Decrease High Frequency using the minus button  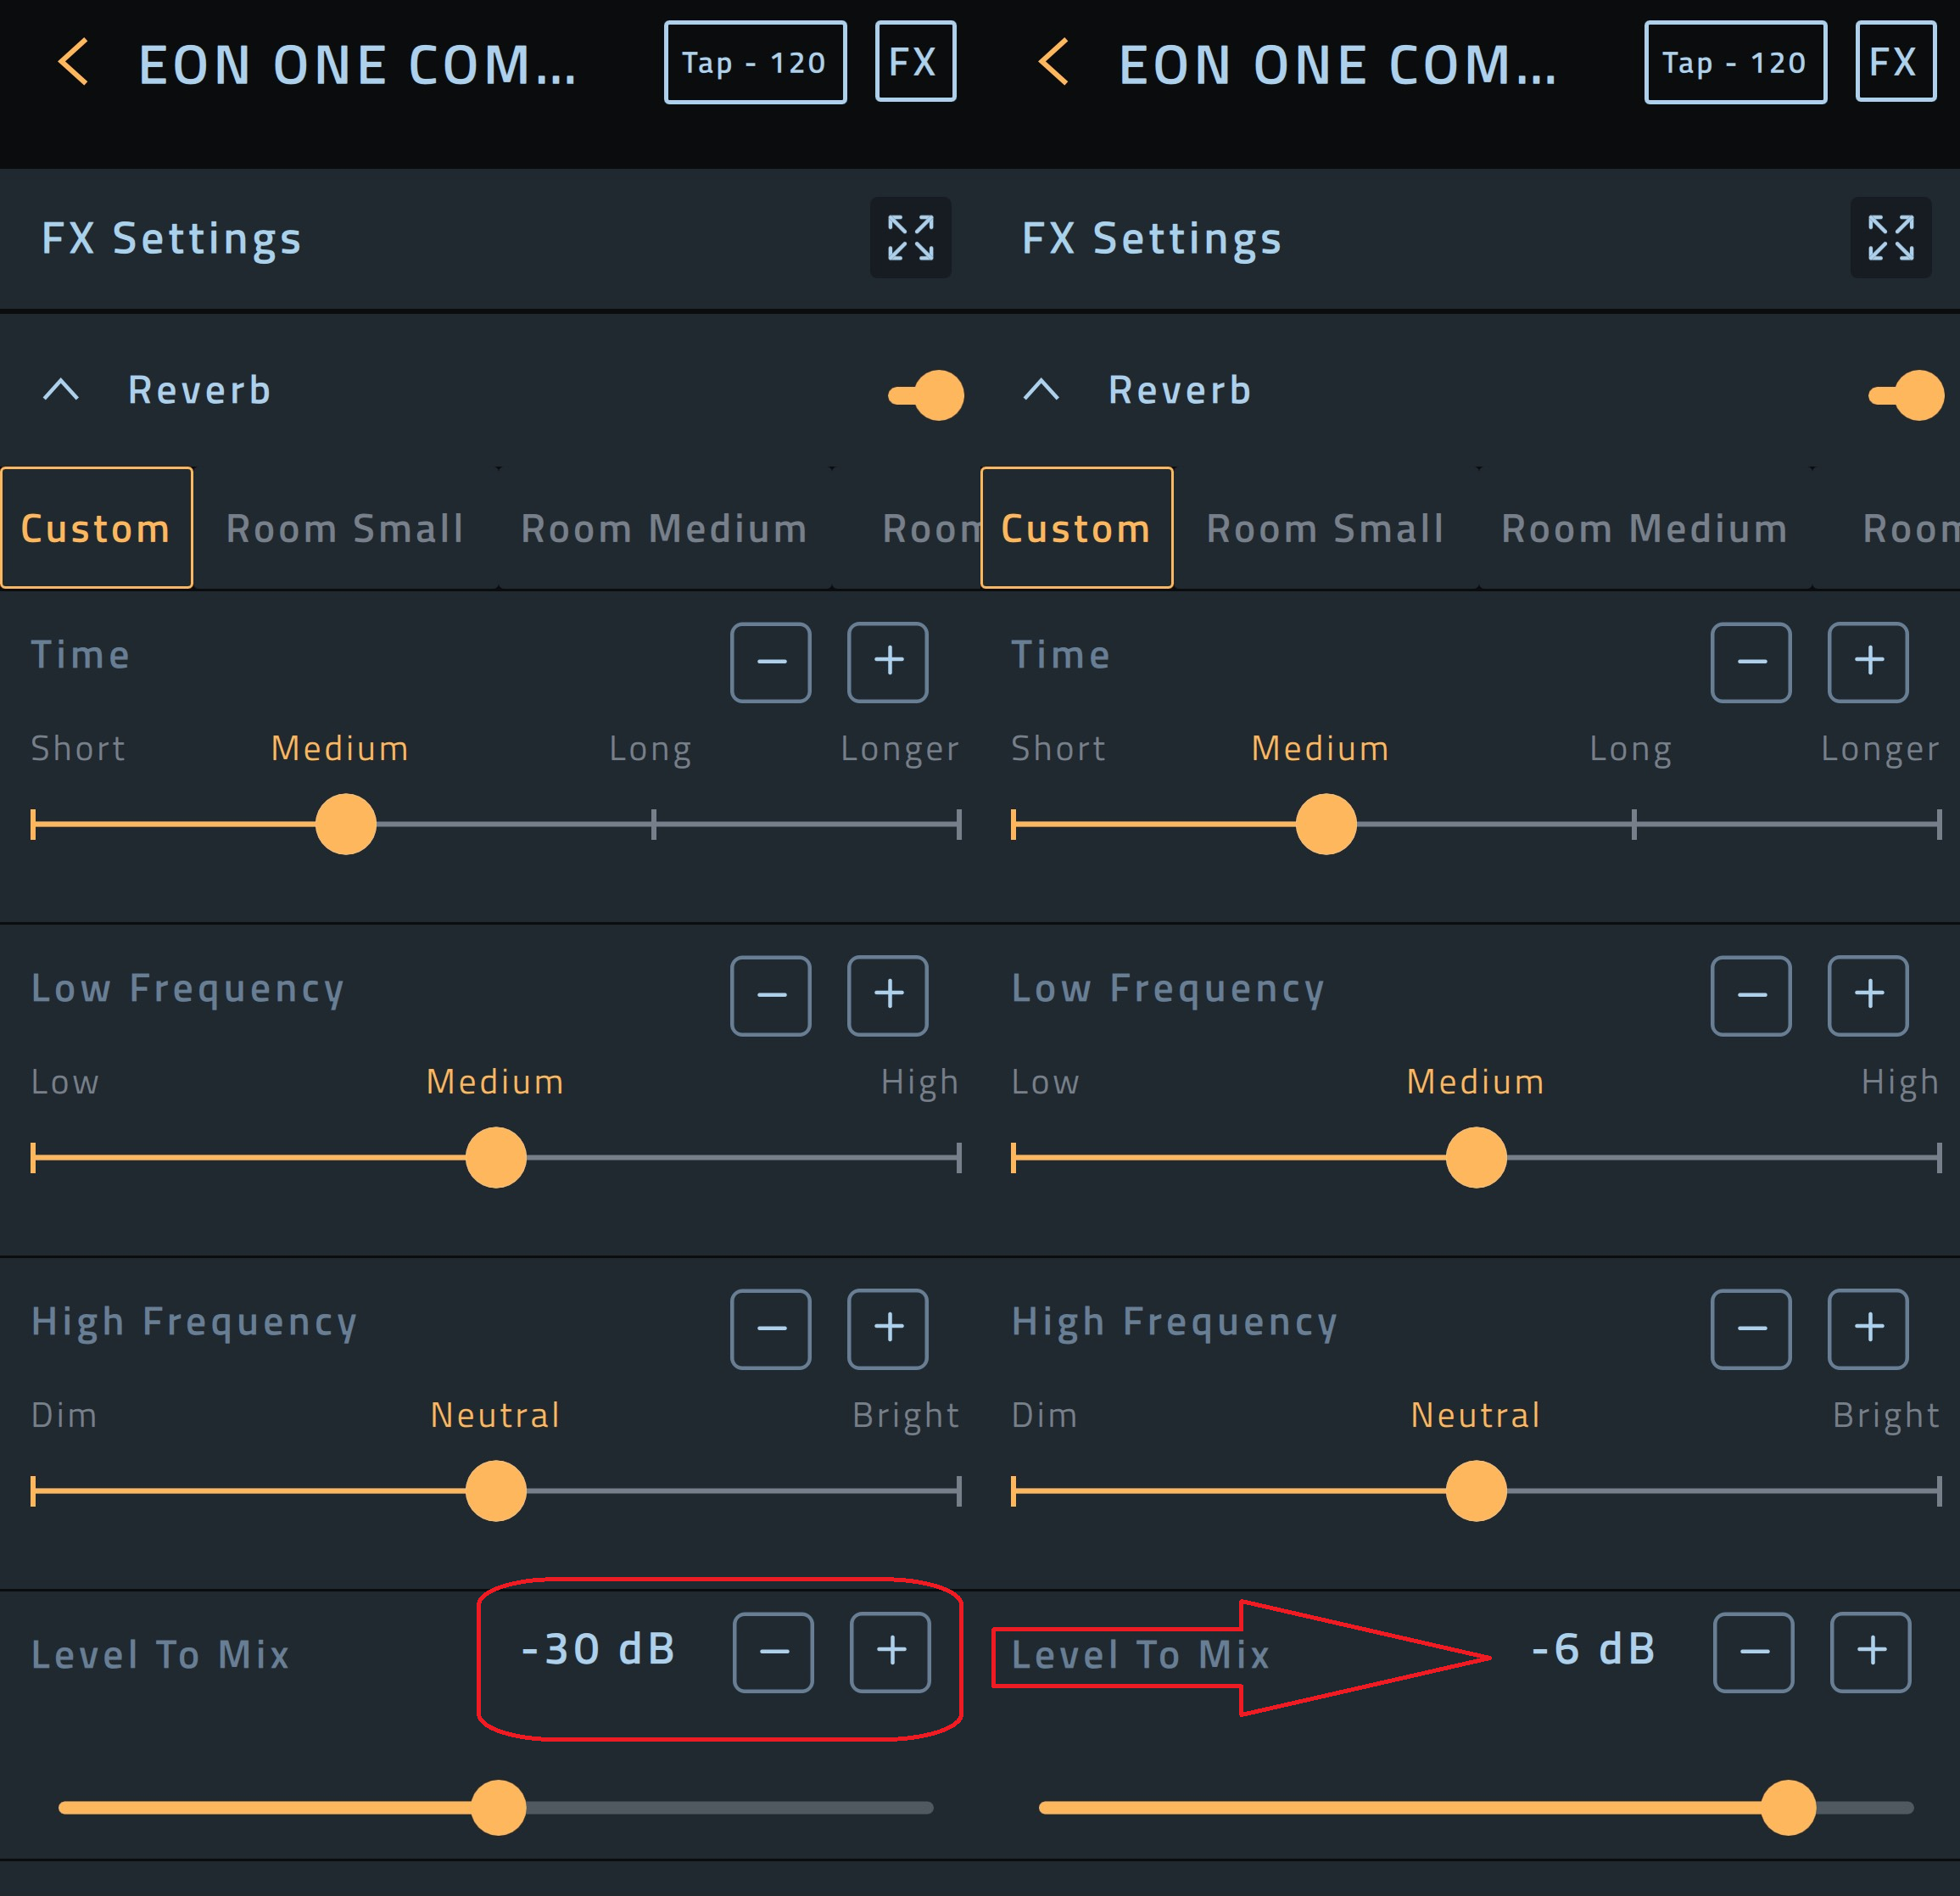[770, 1329]
